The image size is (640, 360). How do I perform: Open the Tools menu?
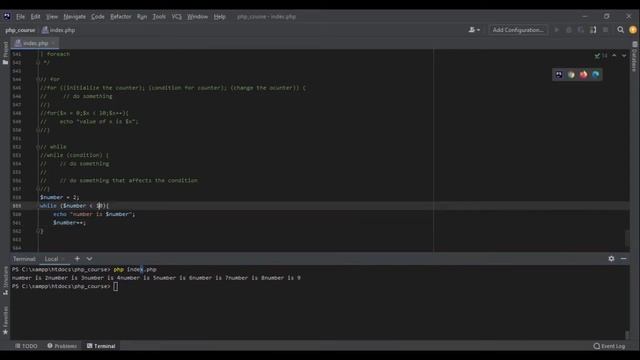(159, 17)
